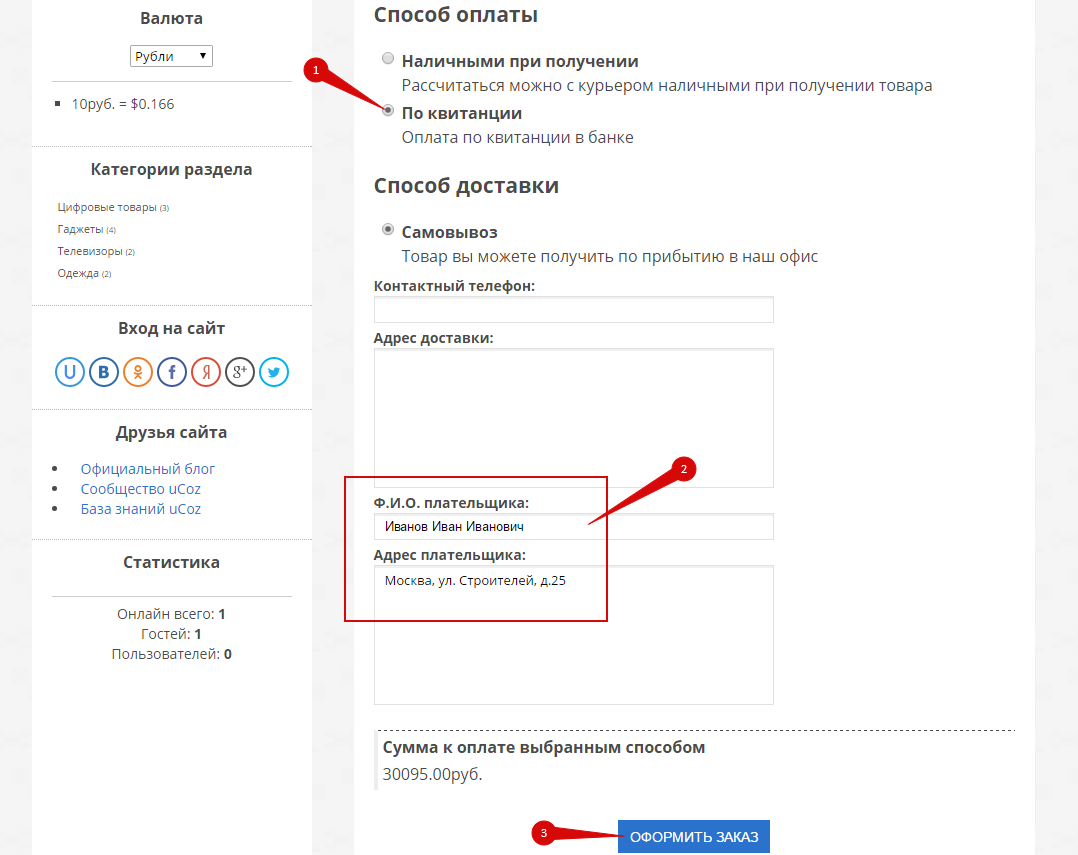The image size is (1078, 855).
Task: Select 'Наличными при получении' payment option
Action: [388, 59]
